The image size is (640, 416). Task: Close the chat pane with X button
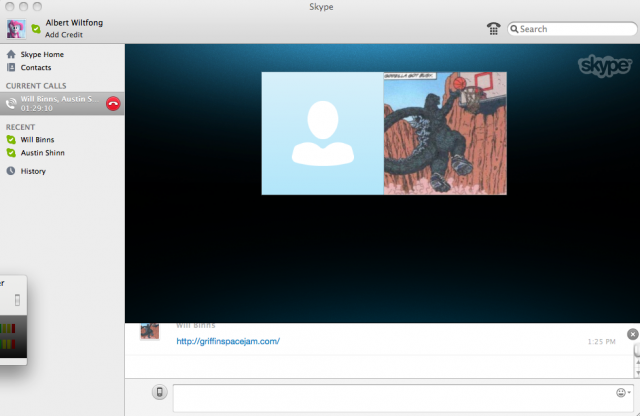[633, 334]
